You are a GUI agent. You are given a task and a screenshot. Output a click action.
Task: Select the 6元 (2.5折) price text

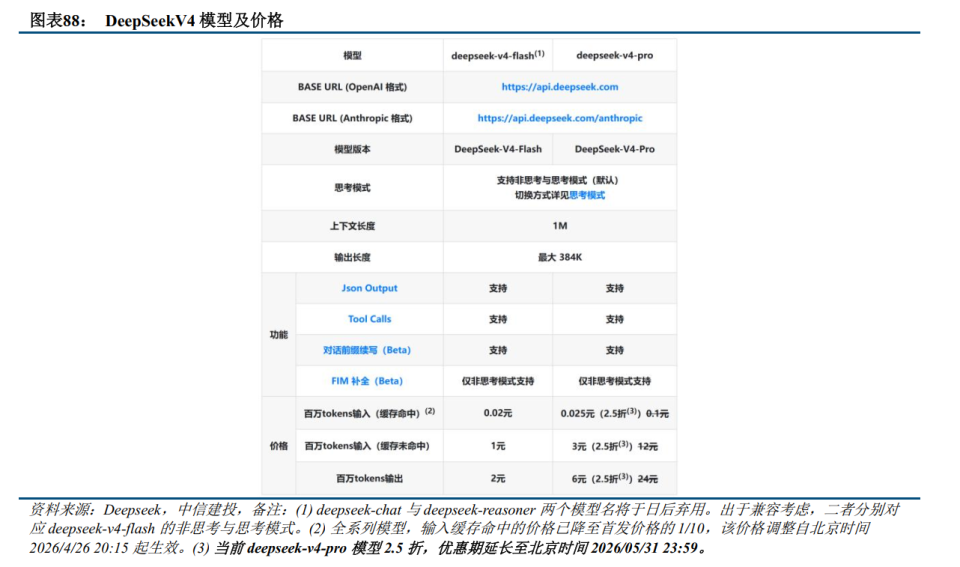(x=602, y=479)
